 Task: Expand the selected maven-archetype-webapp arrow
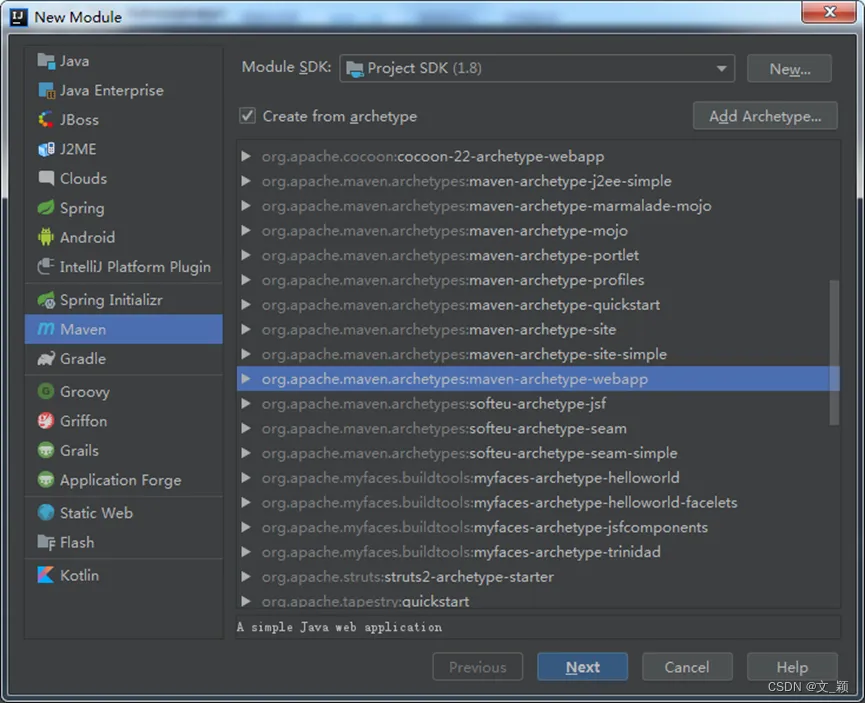(246, 379)
